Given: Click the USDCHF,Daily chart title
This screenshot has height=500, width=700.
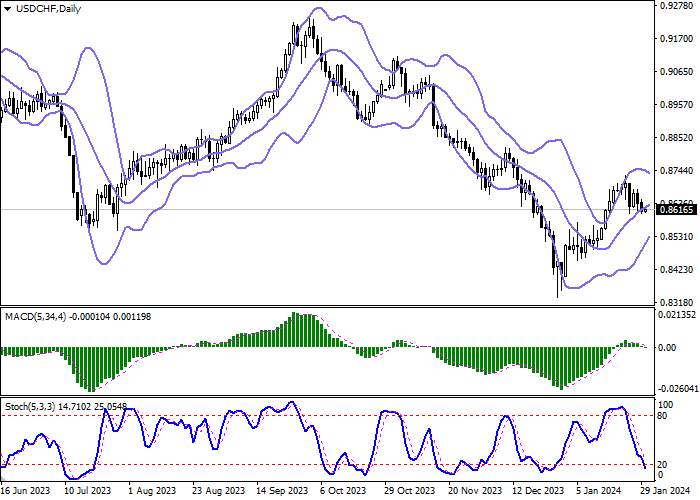Looking at the screenshot, I should pyautogui.click(x=48, y=8).
